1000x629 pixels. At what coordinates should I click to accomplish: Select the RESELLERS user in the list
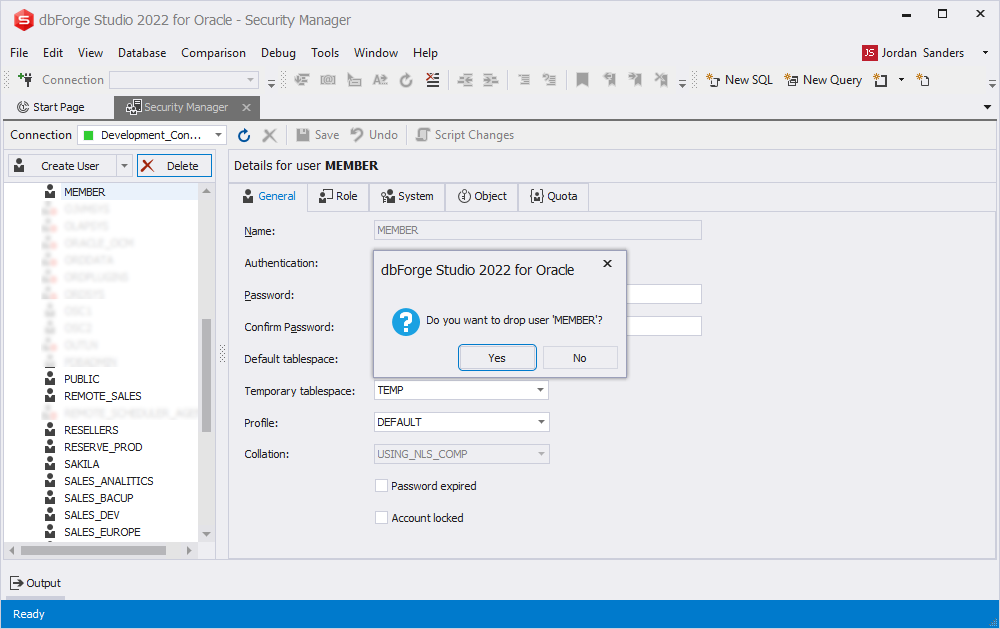91,430
